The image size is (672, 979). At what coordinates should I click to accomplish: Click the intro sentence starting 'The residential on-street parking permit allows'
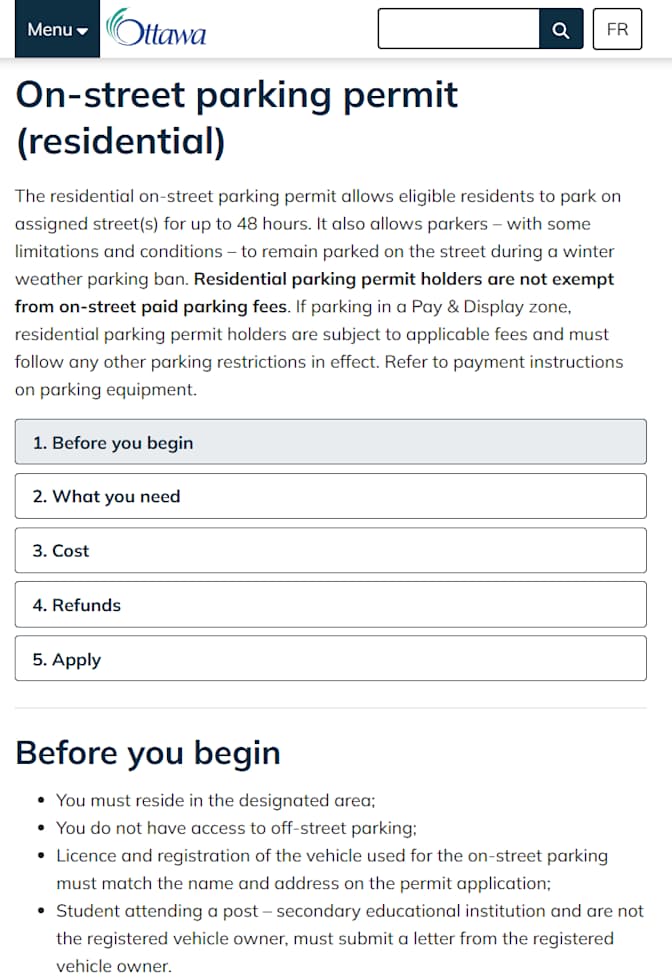[318, 210]
